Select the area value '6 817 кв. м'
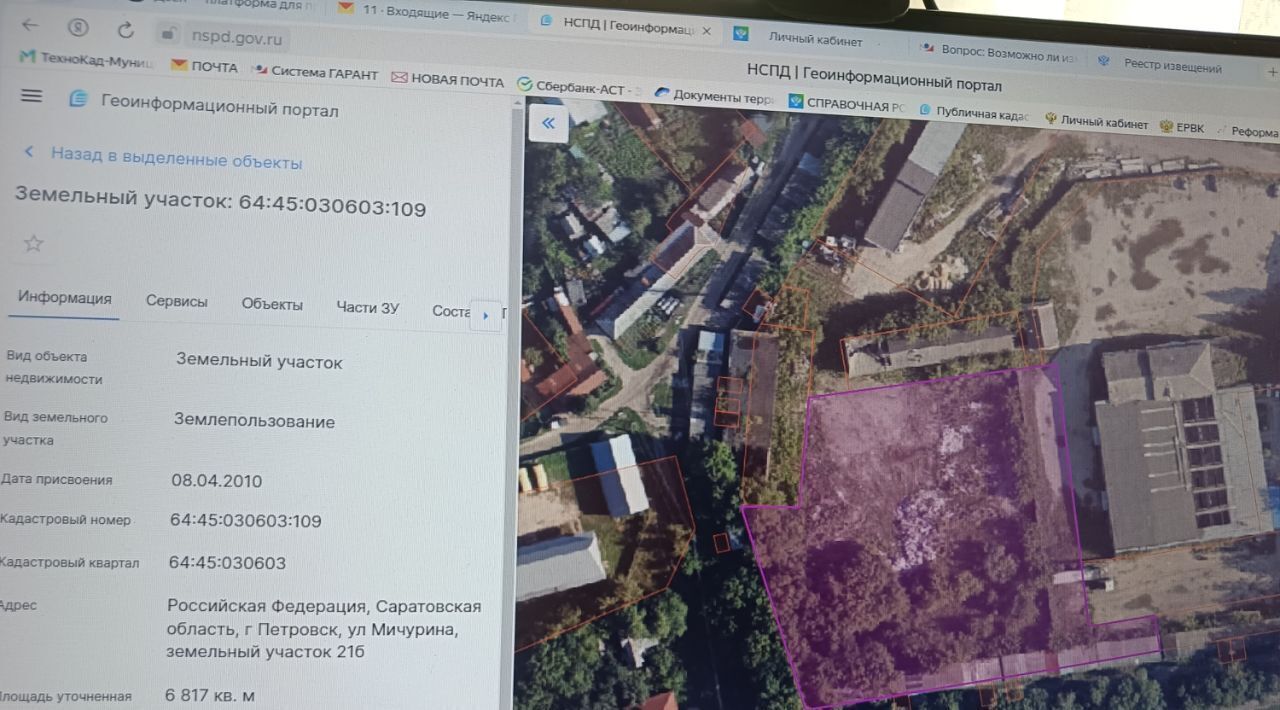 (x=209, y=694)
